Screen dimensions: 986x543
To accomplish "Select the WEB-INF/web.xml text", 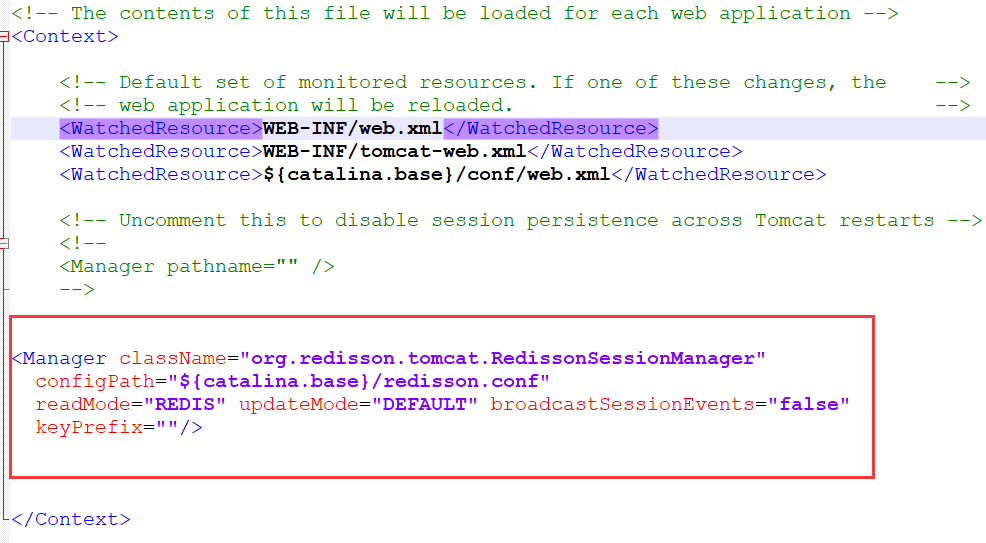I will [353, 128].
